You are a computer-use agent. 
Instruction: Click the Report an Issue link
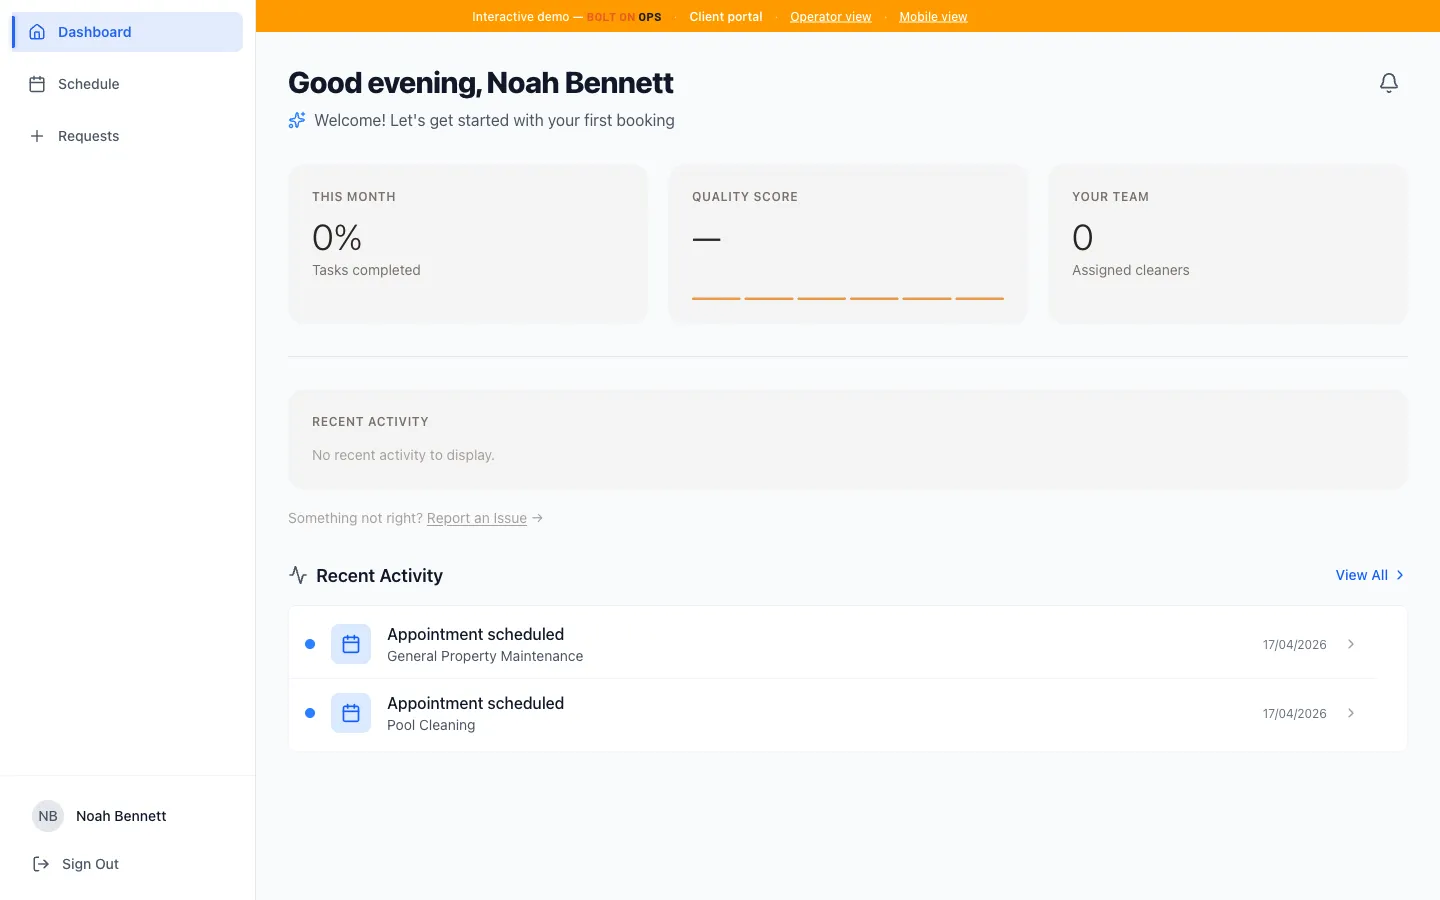click(x=477, y=518)
